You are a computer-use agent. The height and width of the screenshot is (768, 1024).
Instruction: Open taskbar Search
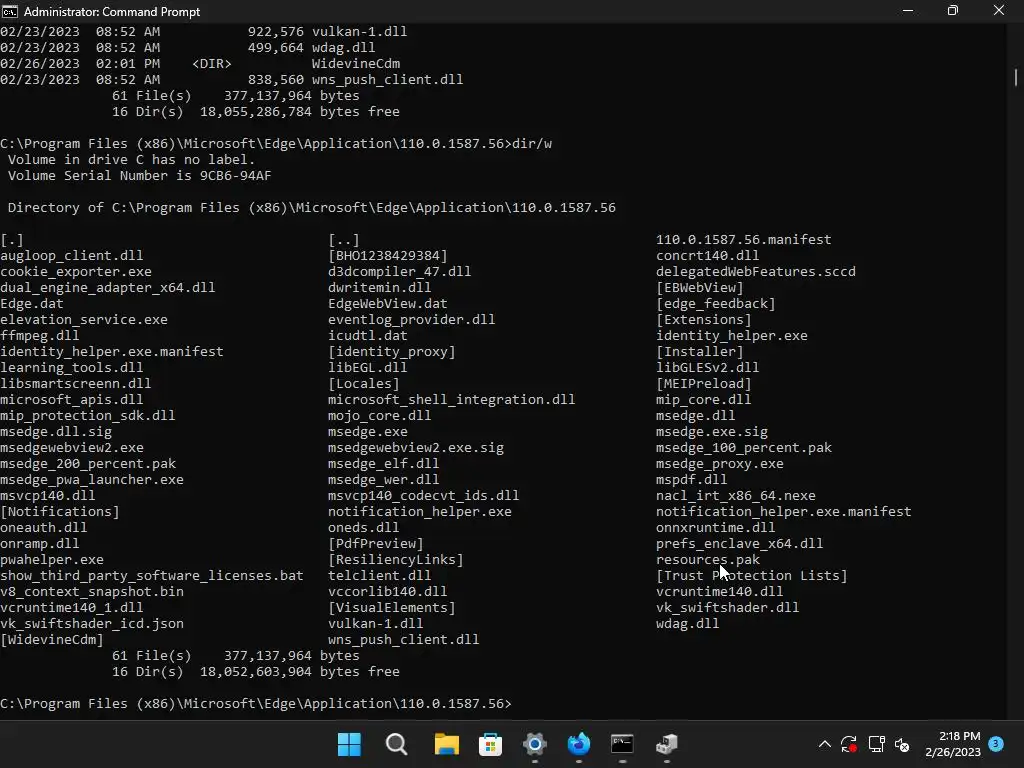(396, 744)
